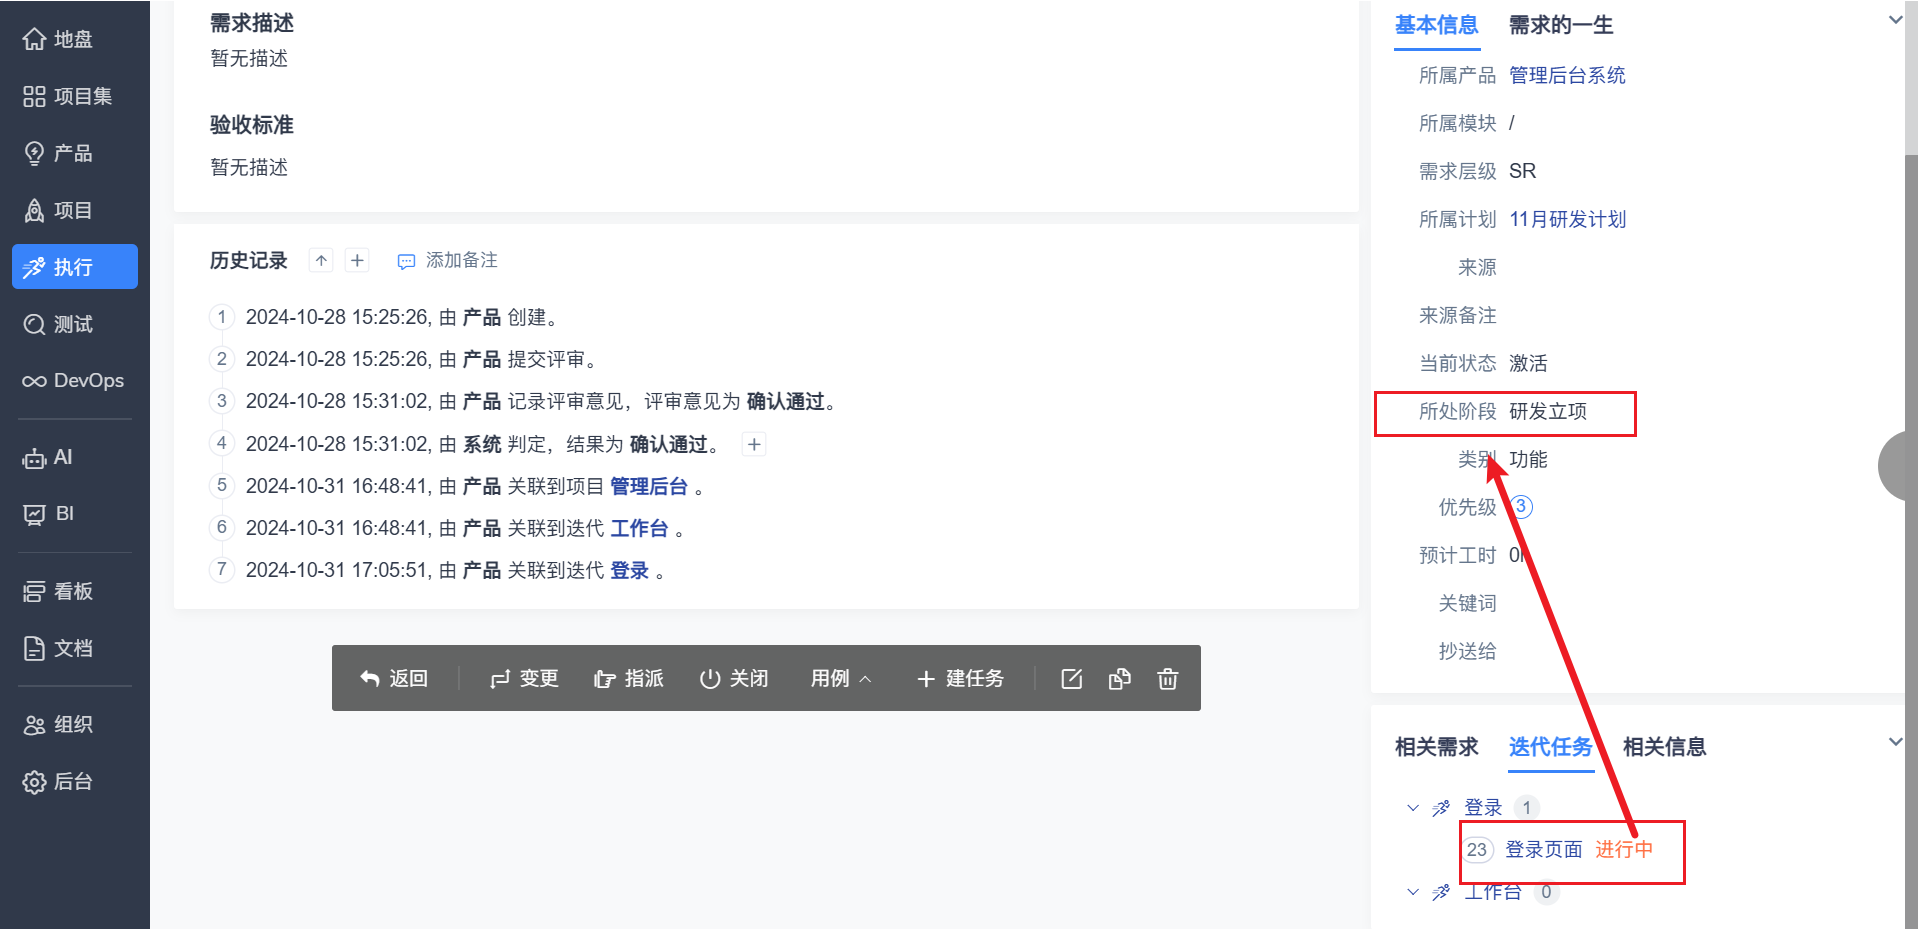This screenshot has width=1918, height=929.
Task: Click the 关闭 close-story button
Action: tap(734, 678)
